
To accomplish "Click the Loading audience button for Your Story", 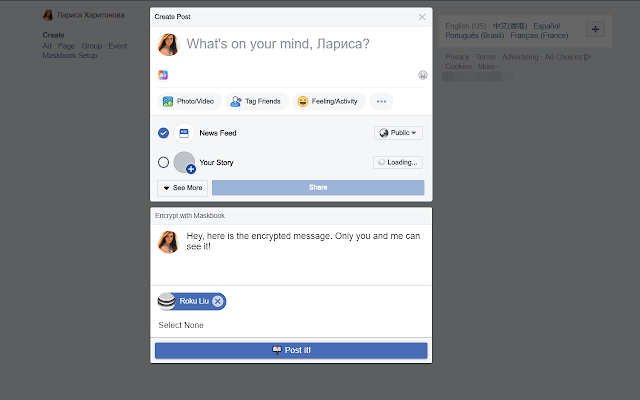I will [x=398, y=162].
